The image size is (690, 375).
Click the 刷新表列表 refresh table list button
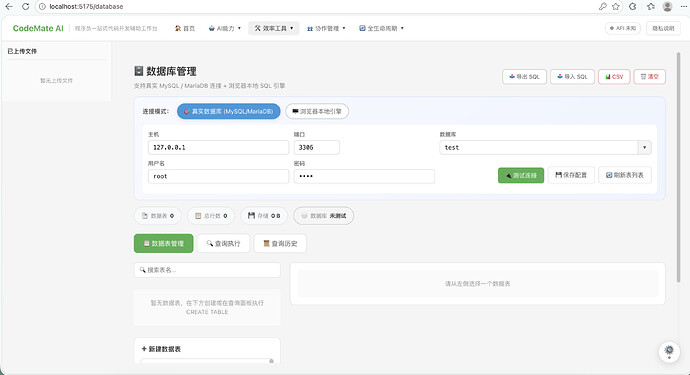(x=625, y=175)
